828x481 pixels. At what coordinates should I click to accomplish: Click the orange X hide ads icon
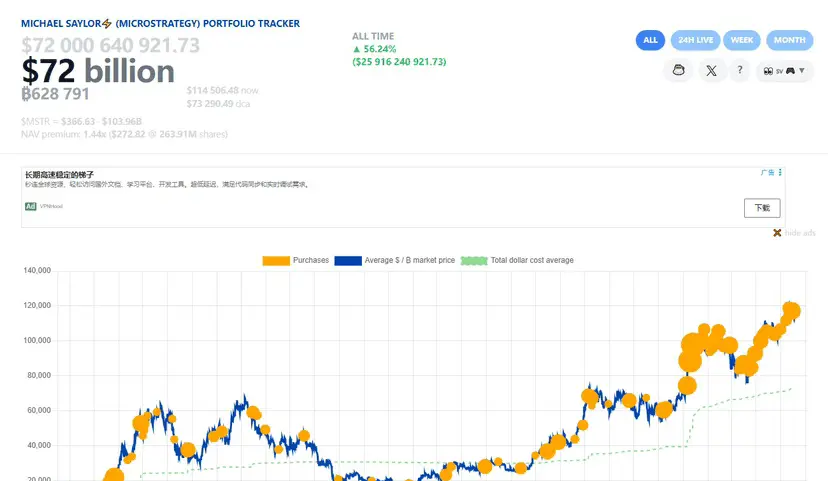(777, 233)
